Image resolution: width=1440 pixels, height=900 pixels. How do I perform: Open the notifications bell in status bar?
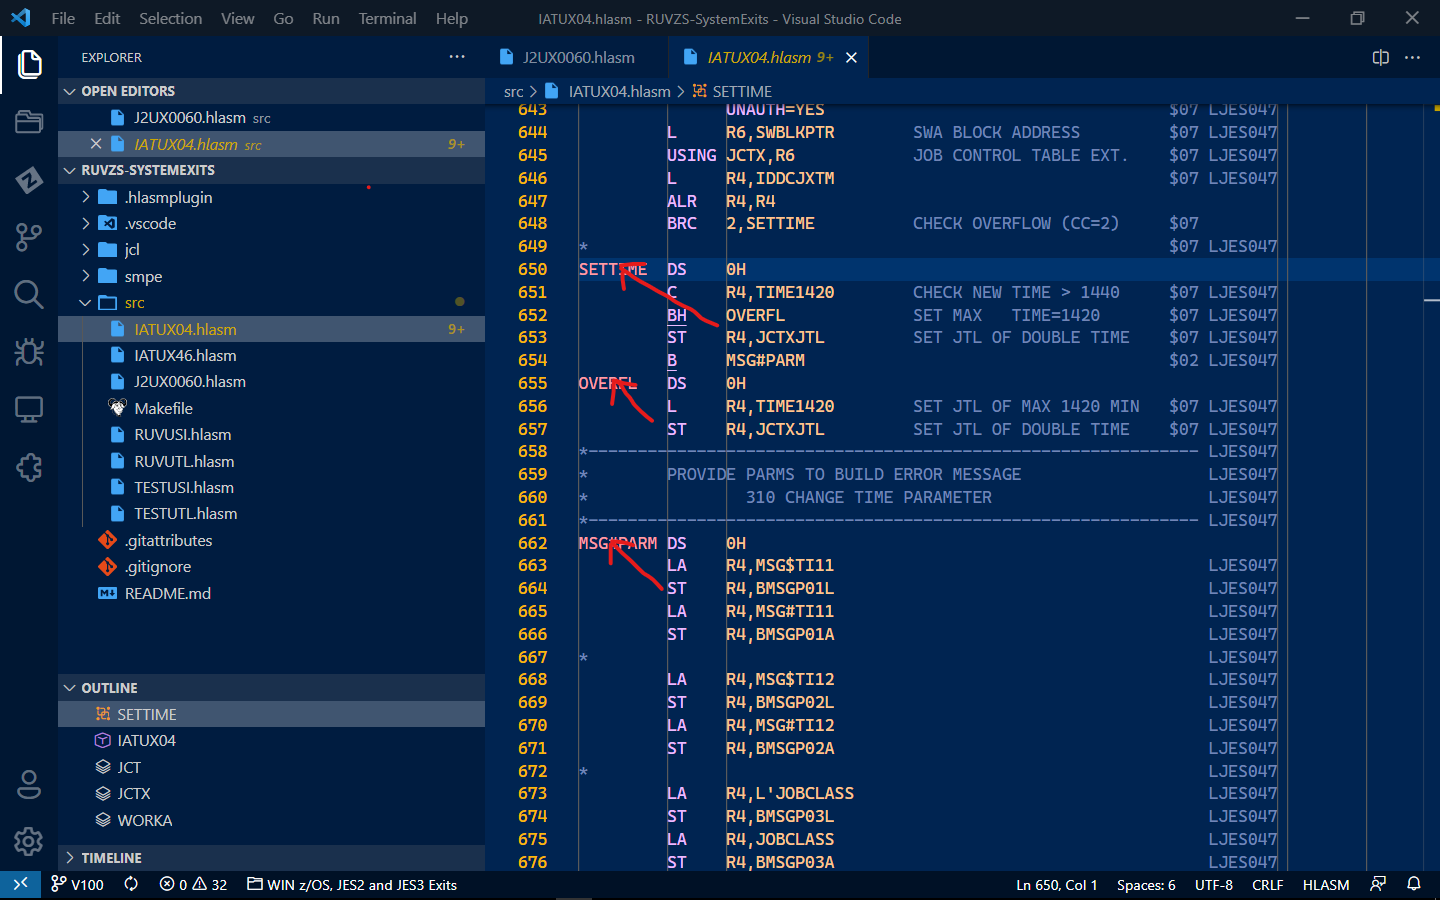[x=1413, y=884]
